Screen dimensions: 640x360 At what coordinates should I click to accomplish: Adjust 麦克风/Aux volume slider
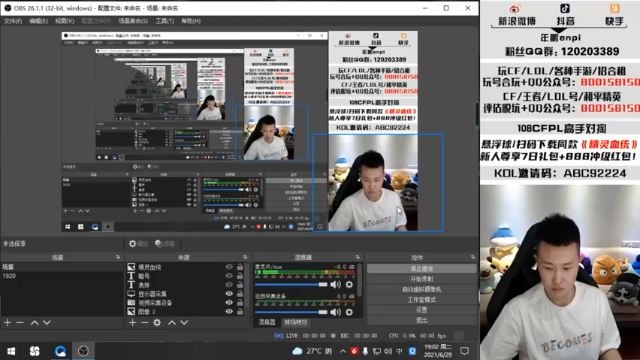[x=291, y=284]
